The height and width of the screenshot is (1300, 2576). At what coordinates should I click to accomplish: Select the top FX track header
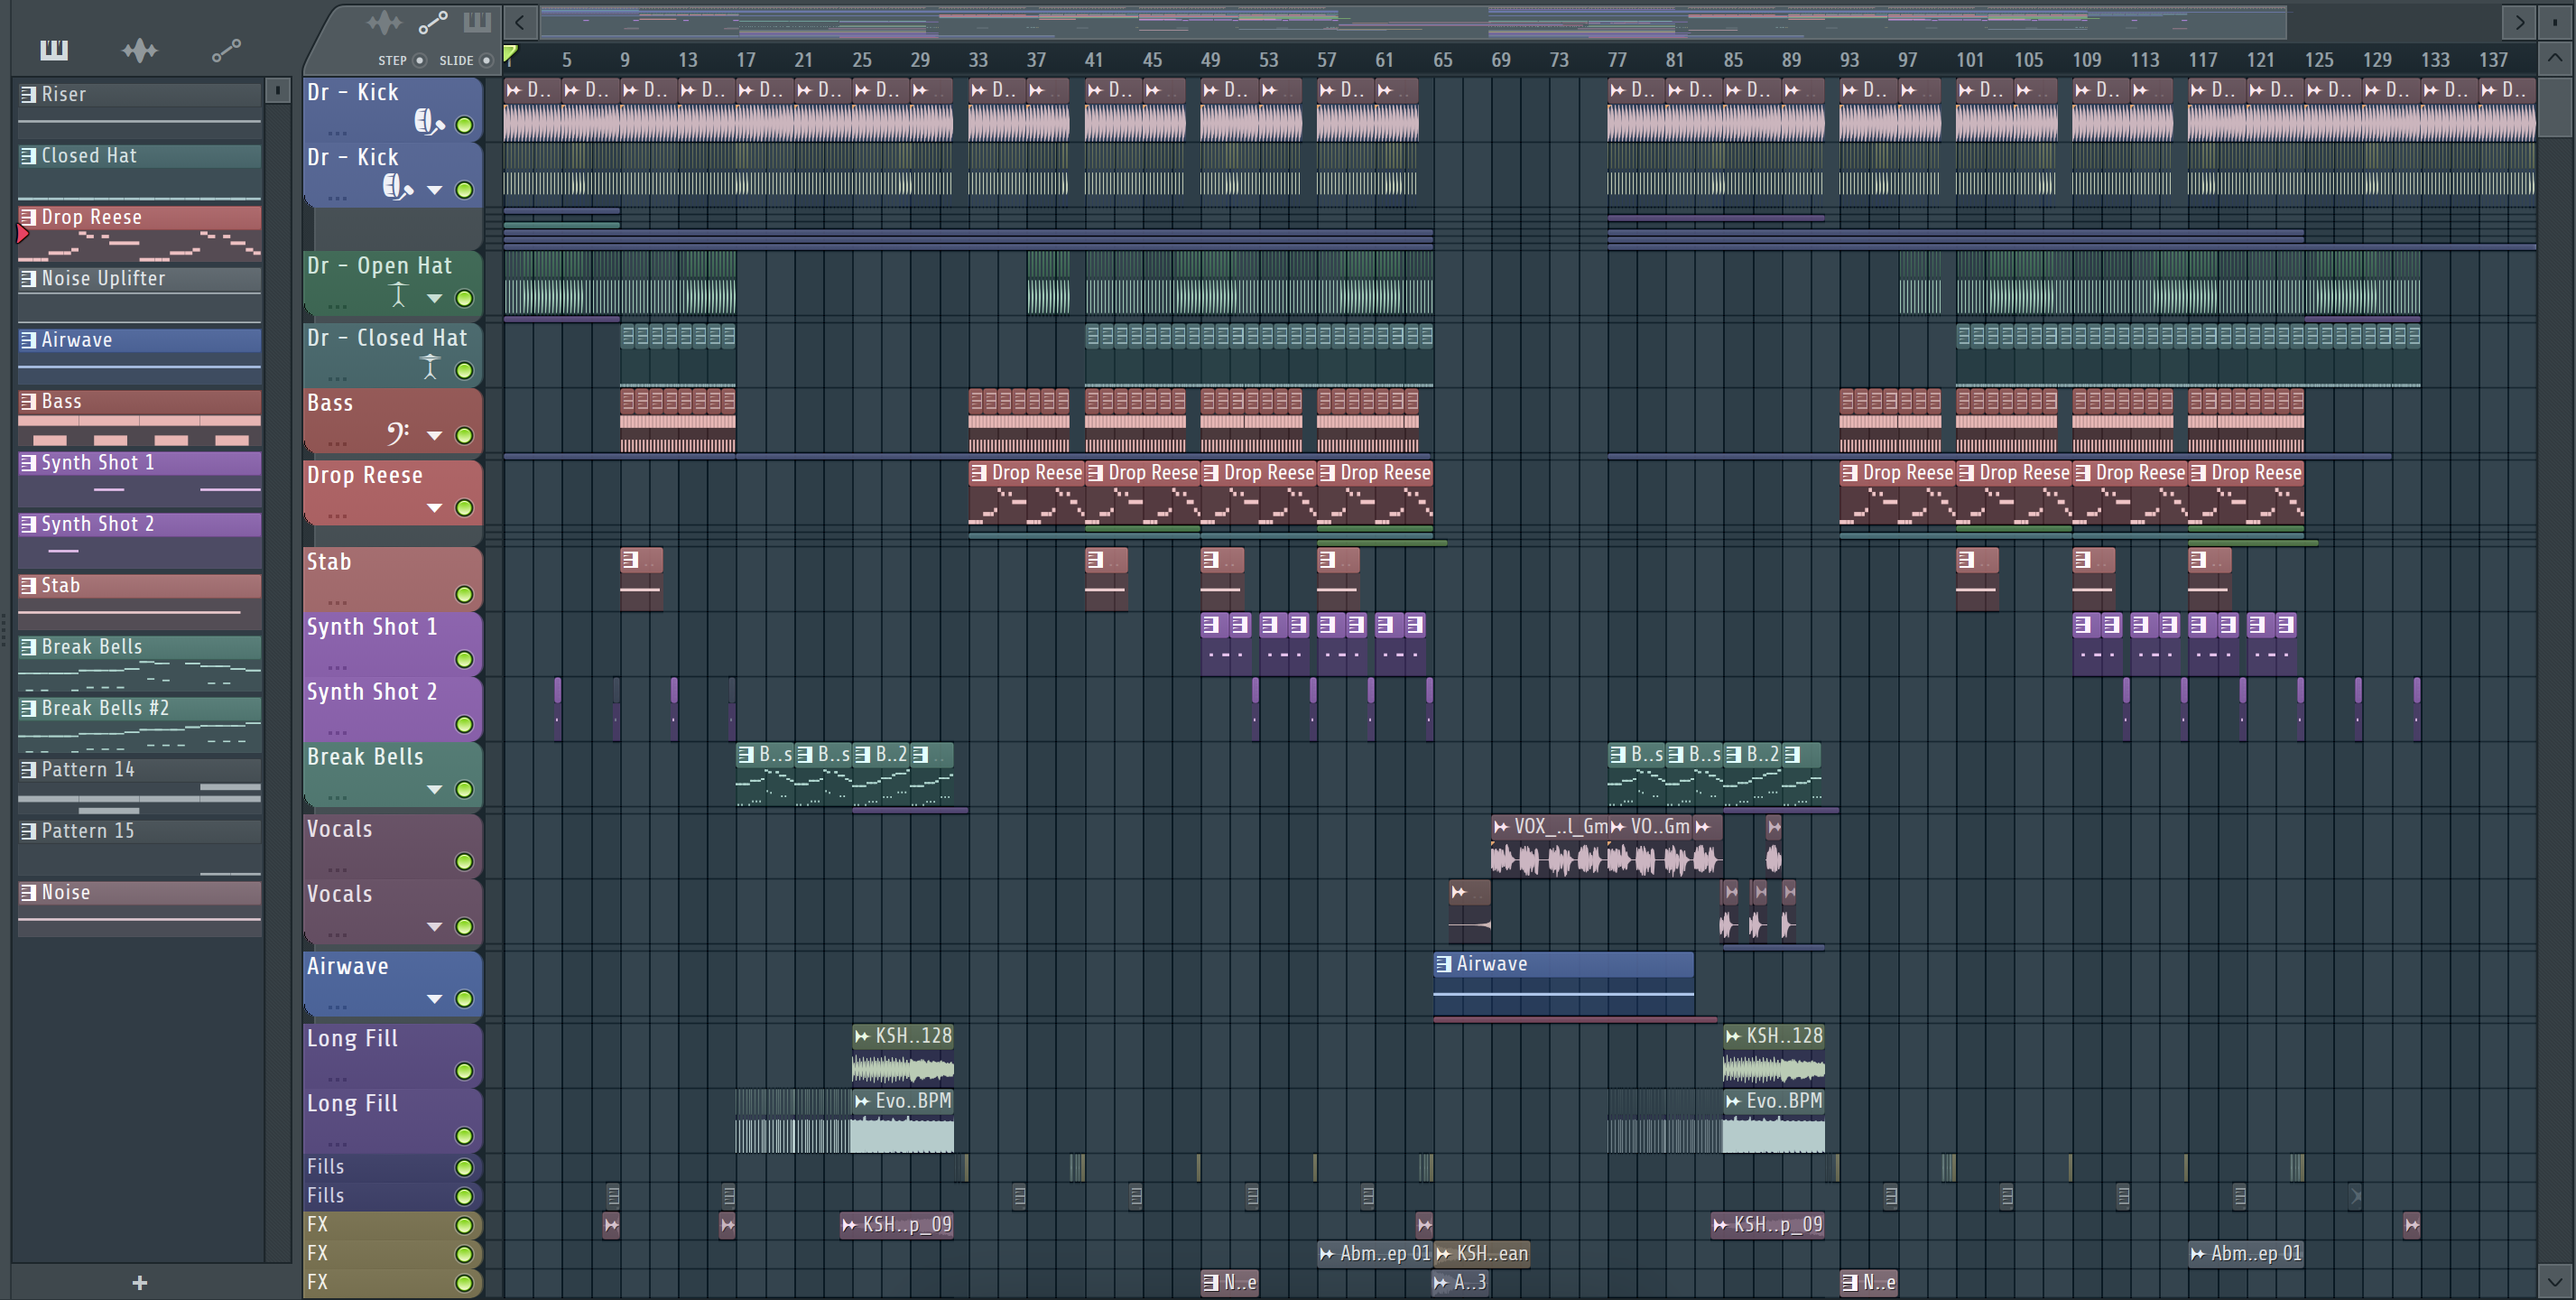click(392, 1225)
